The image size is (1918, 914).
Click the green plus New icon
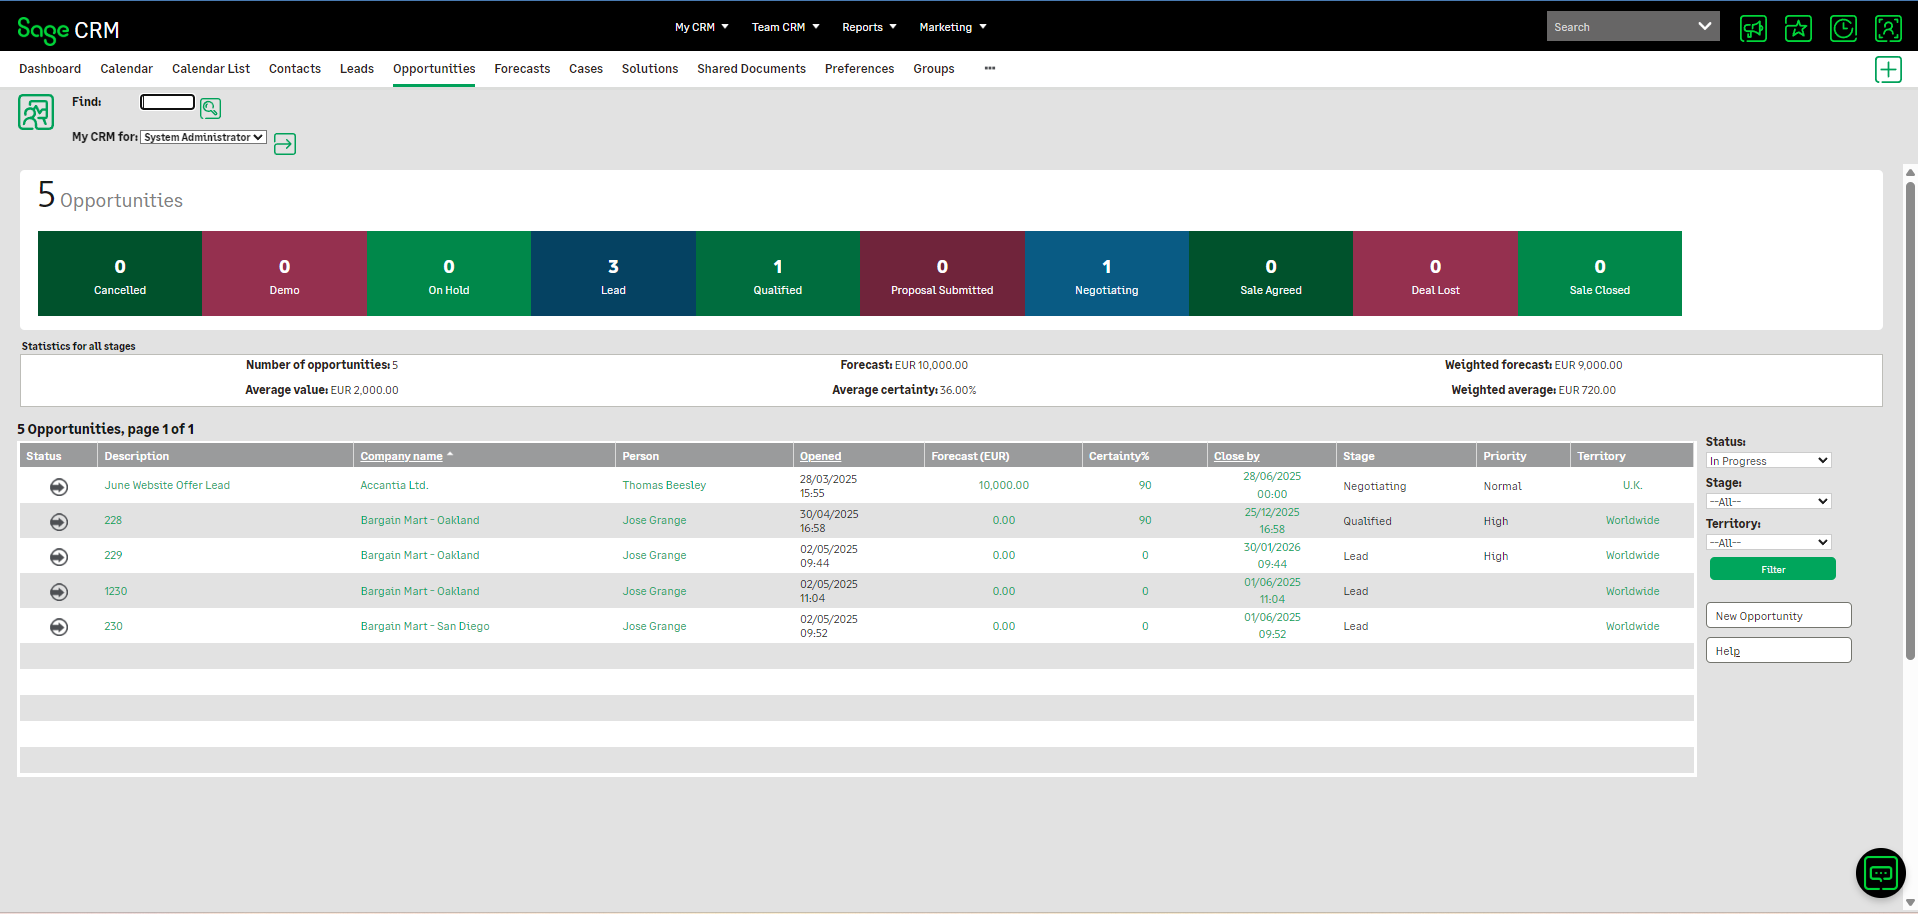pos(1888,69)
